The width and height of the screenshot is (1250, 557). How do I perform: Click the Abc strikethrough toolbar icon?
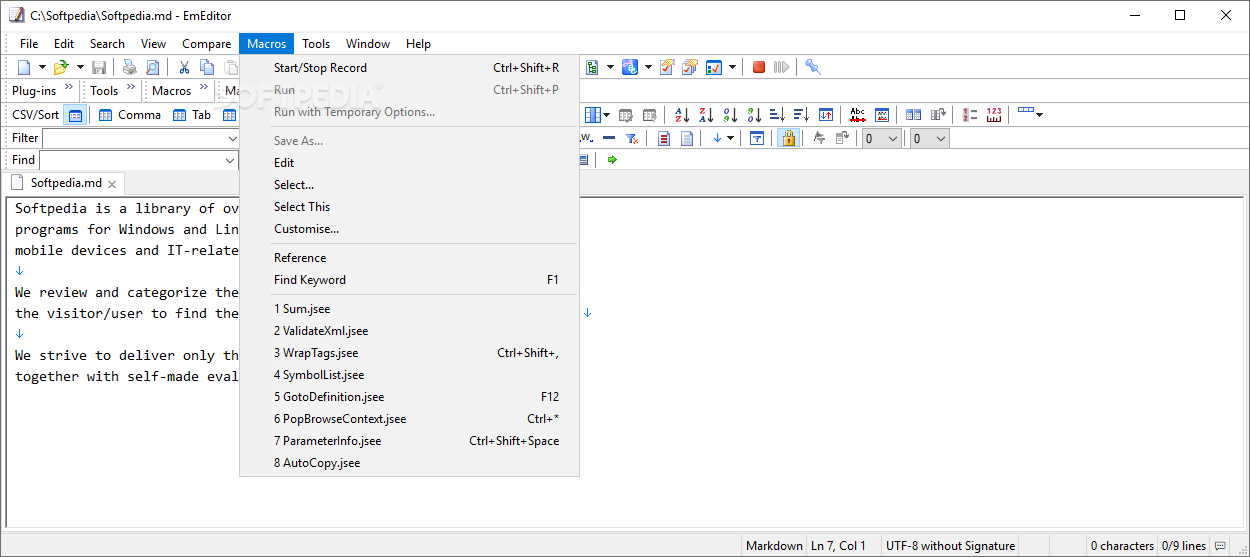pyautogui.click(x=857, y=115)
